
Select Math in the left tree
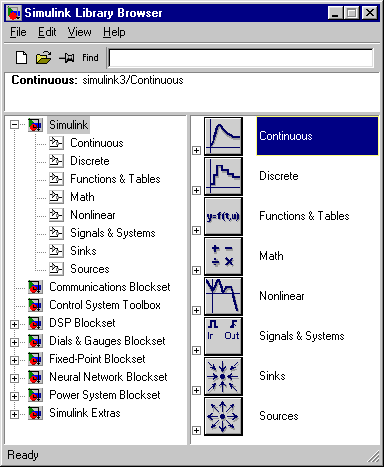click(x=82, y=197)
